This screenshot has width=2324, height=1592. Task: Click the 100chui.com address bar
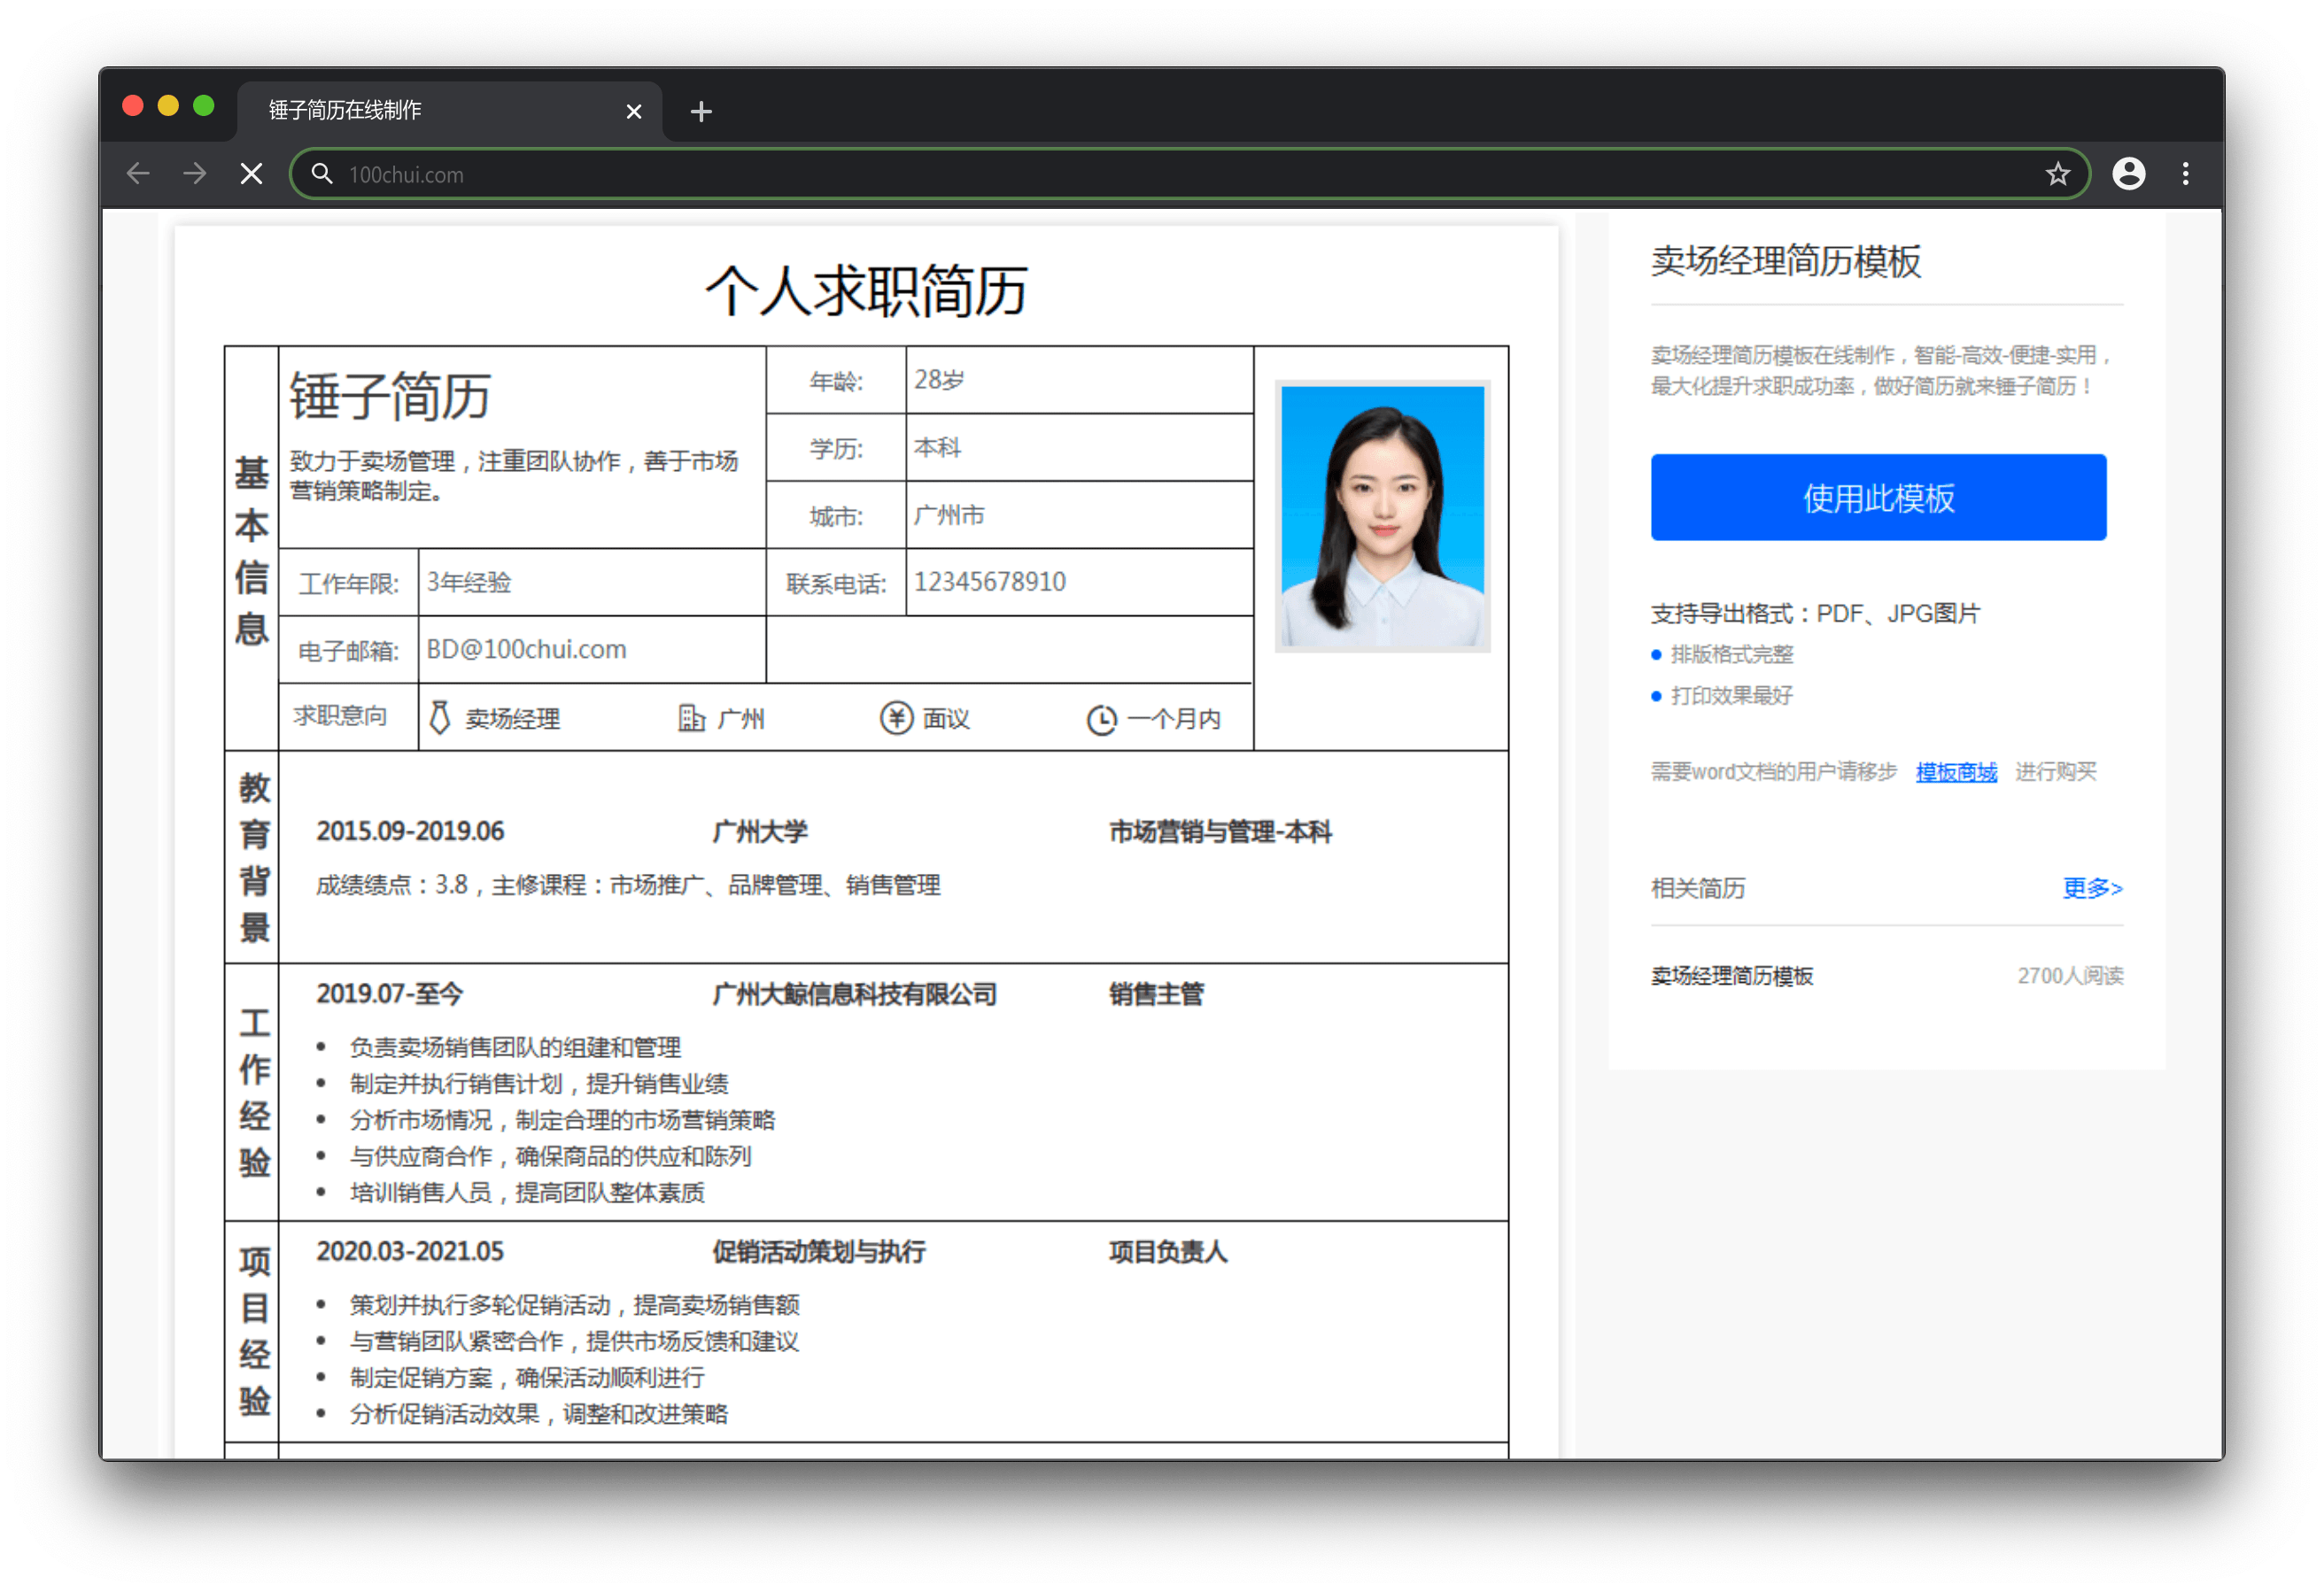[1190, 174]
